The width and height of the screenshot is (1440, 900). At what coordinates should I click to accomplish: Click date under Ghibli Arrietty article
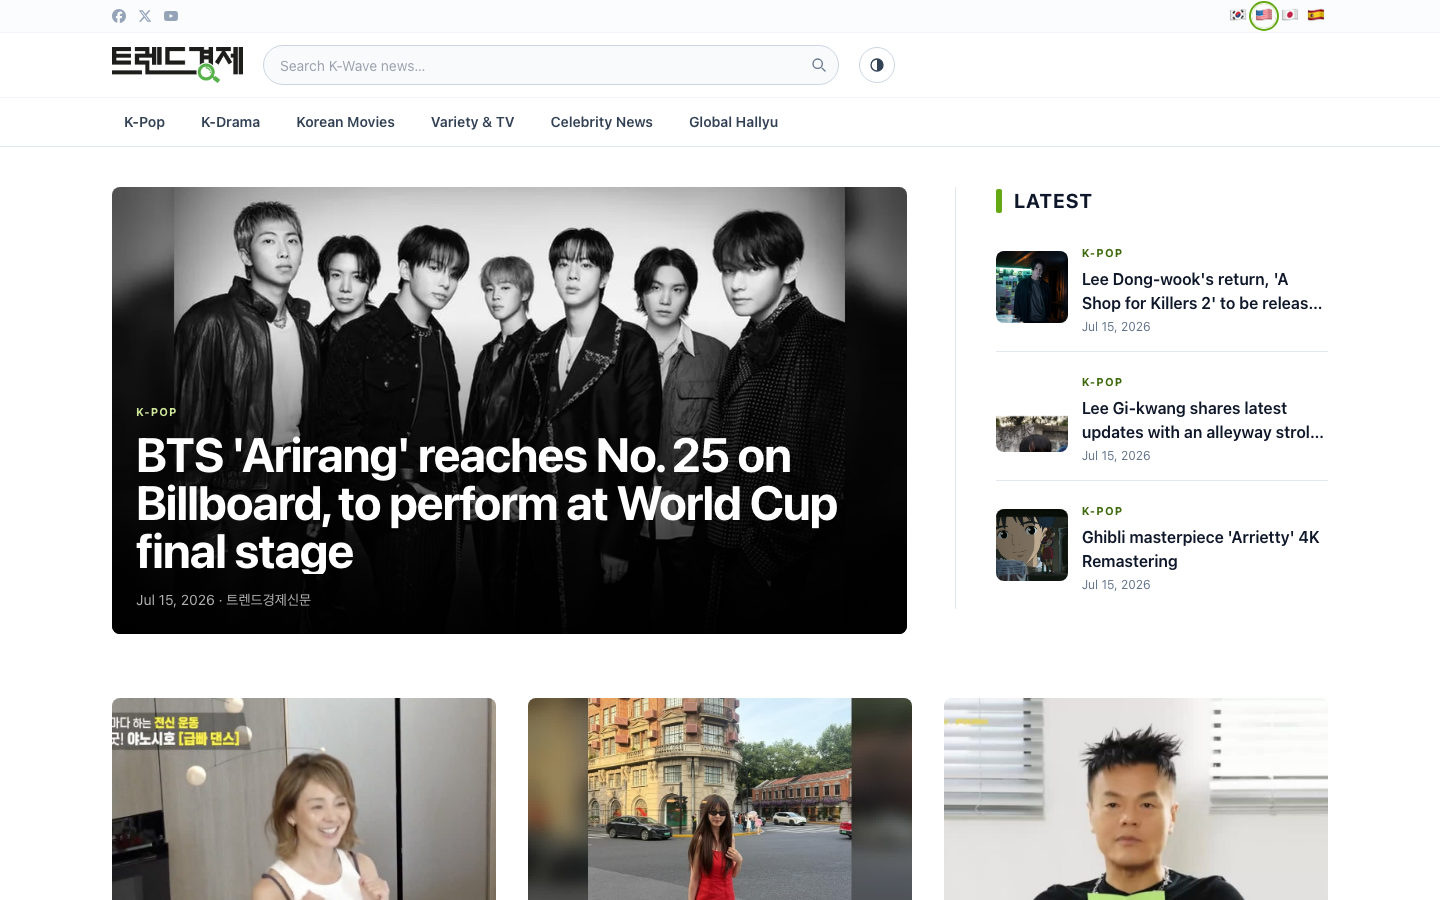click(x=1116, y=585)
